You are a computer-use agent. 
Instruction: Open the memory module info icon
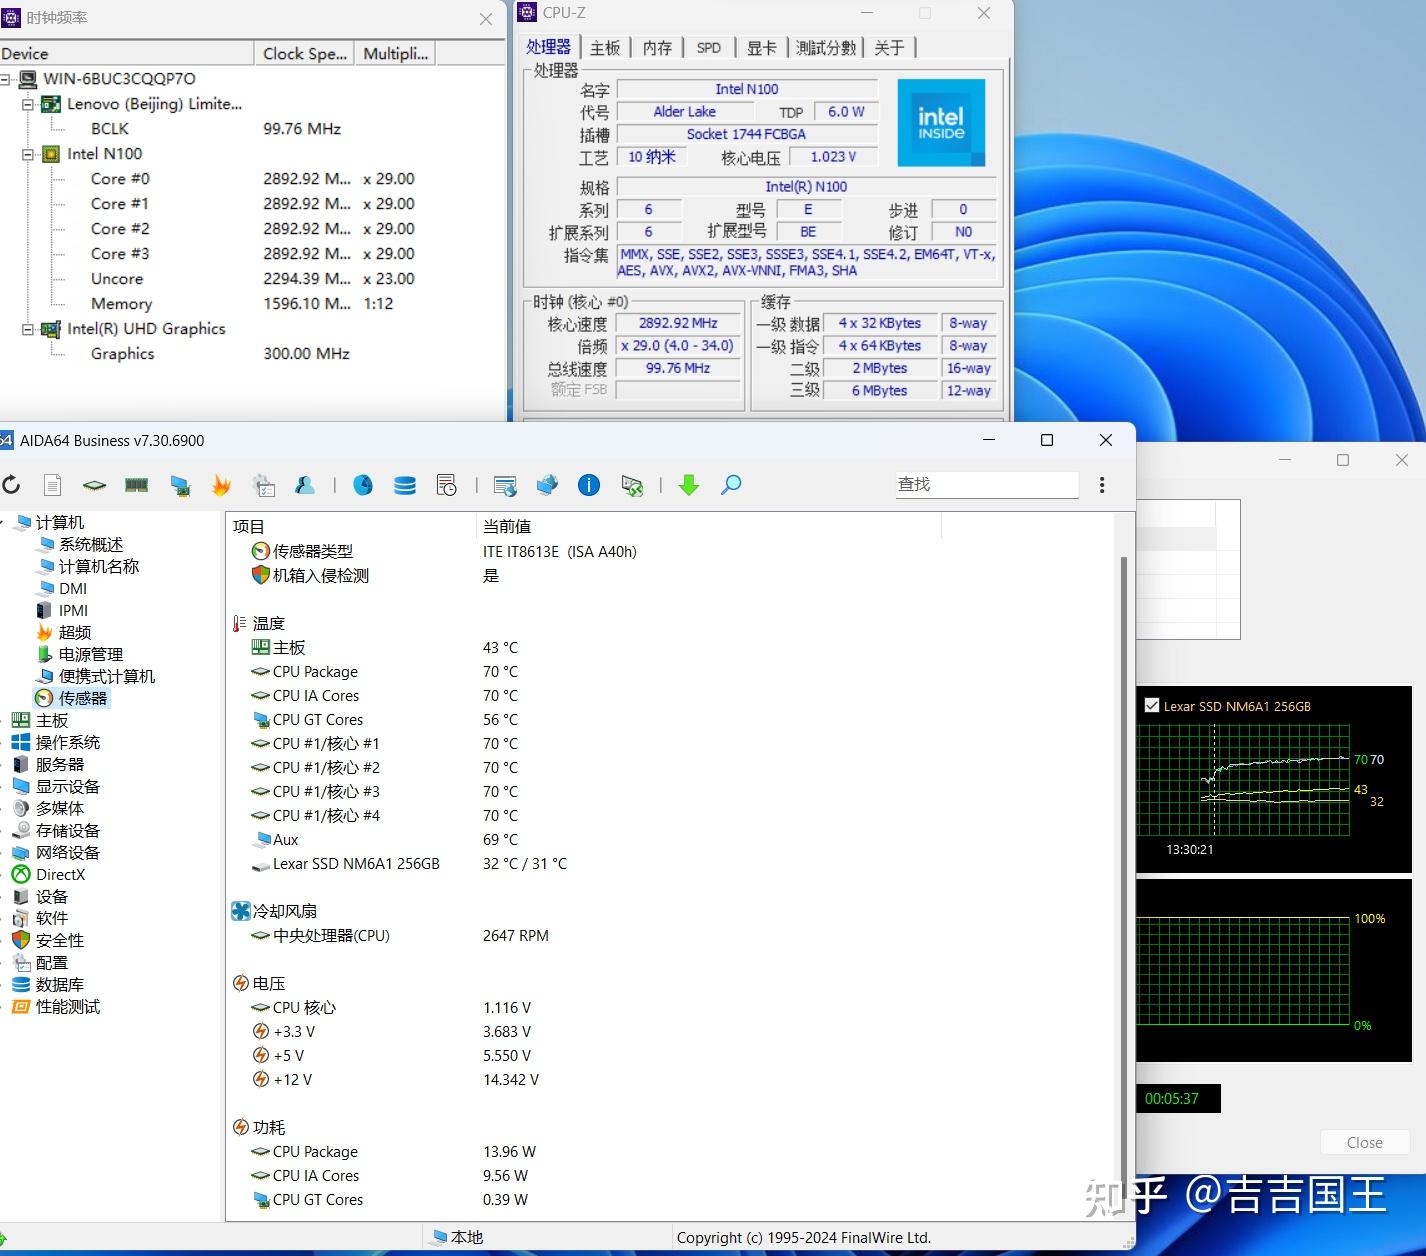[x=137, y=485]
